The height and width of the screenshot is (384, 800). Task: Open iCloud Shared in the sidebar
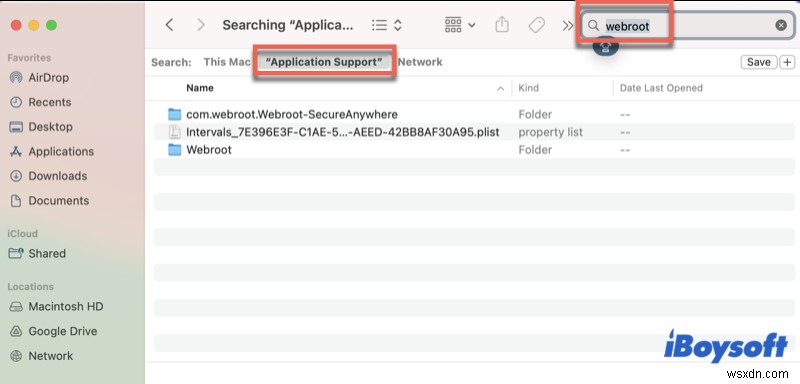[x=37, y=253]
